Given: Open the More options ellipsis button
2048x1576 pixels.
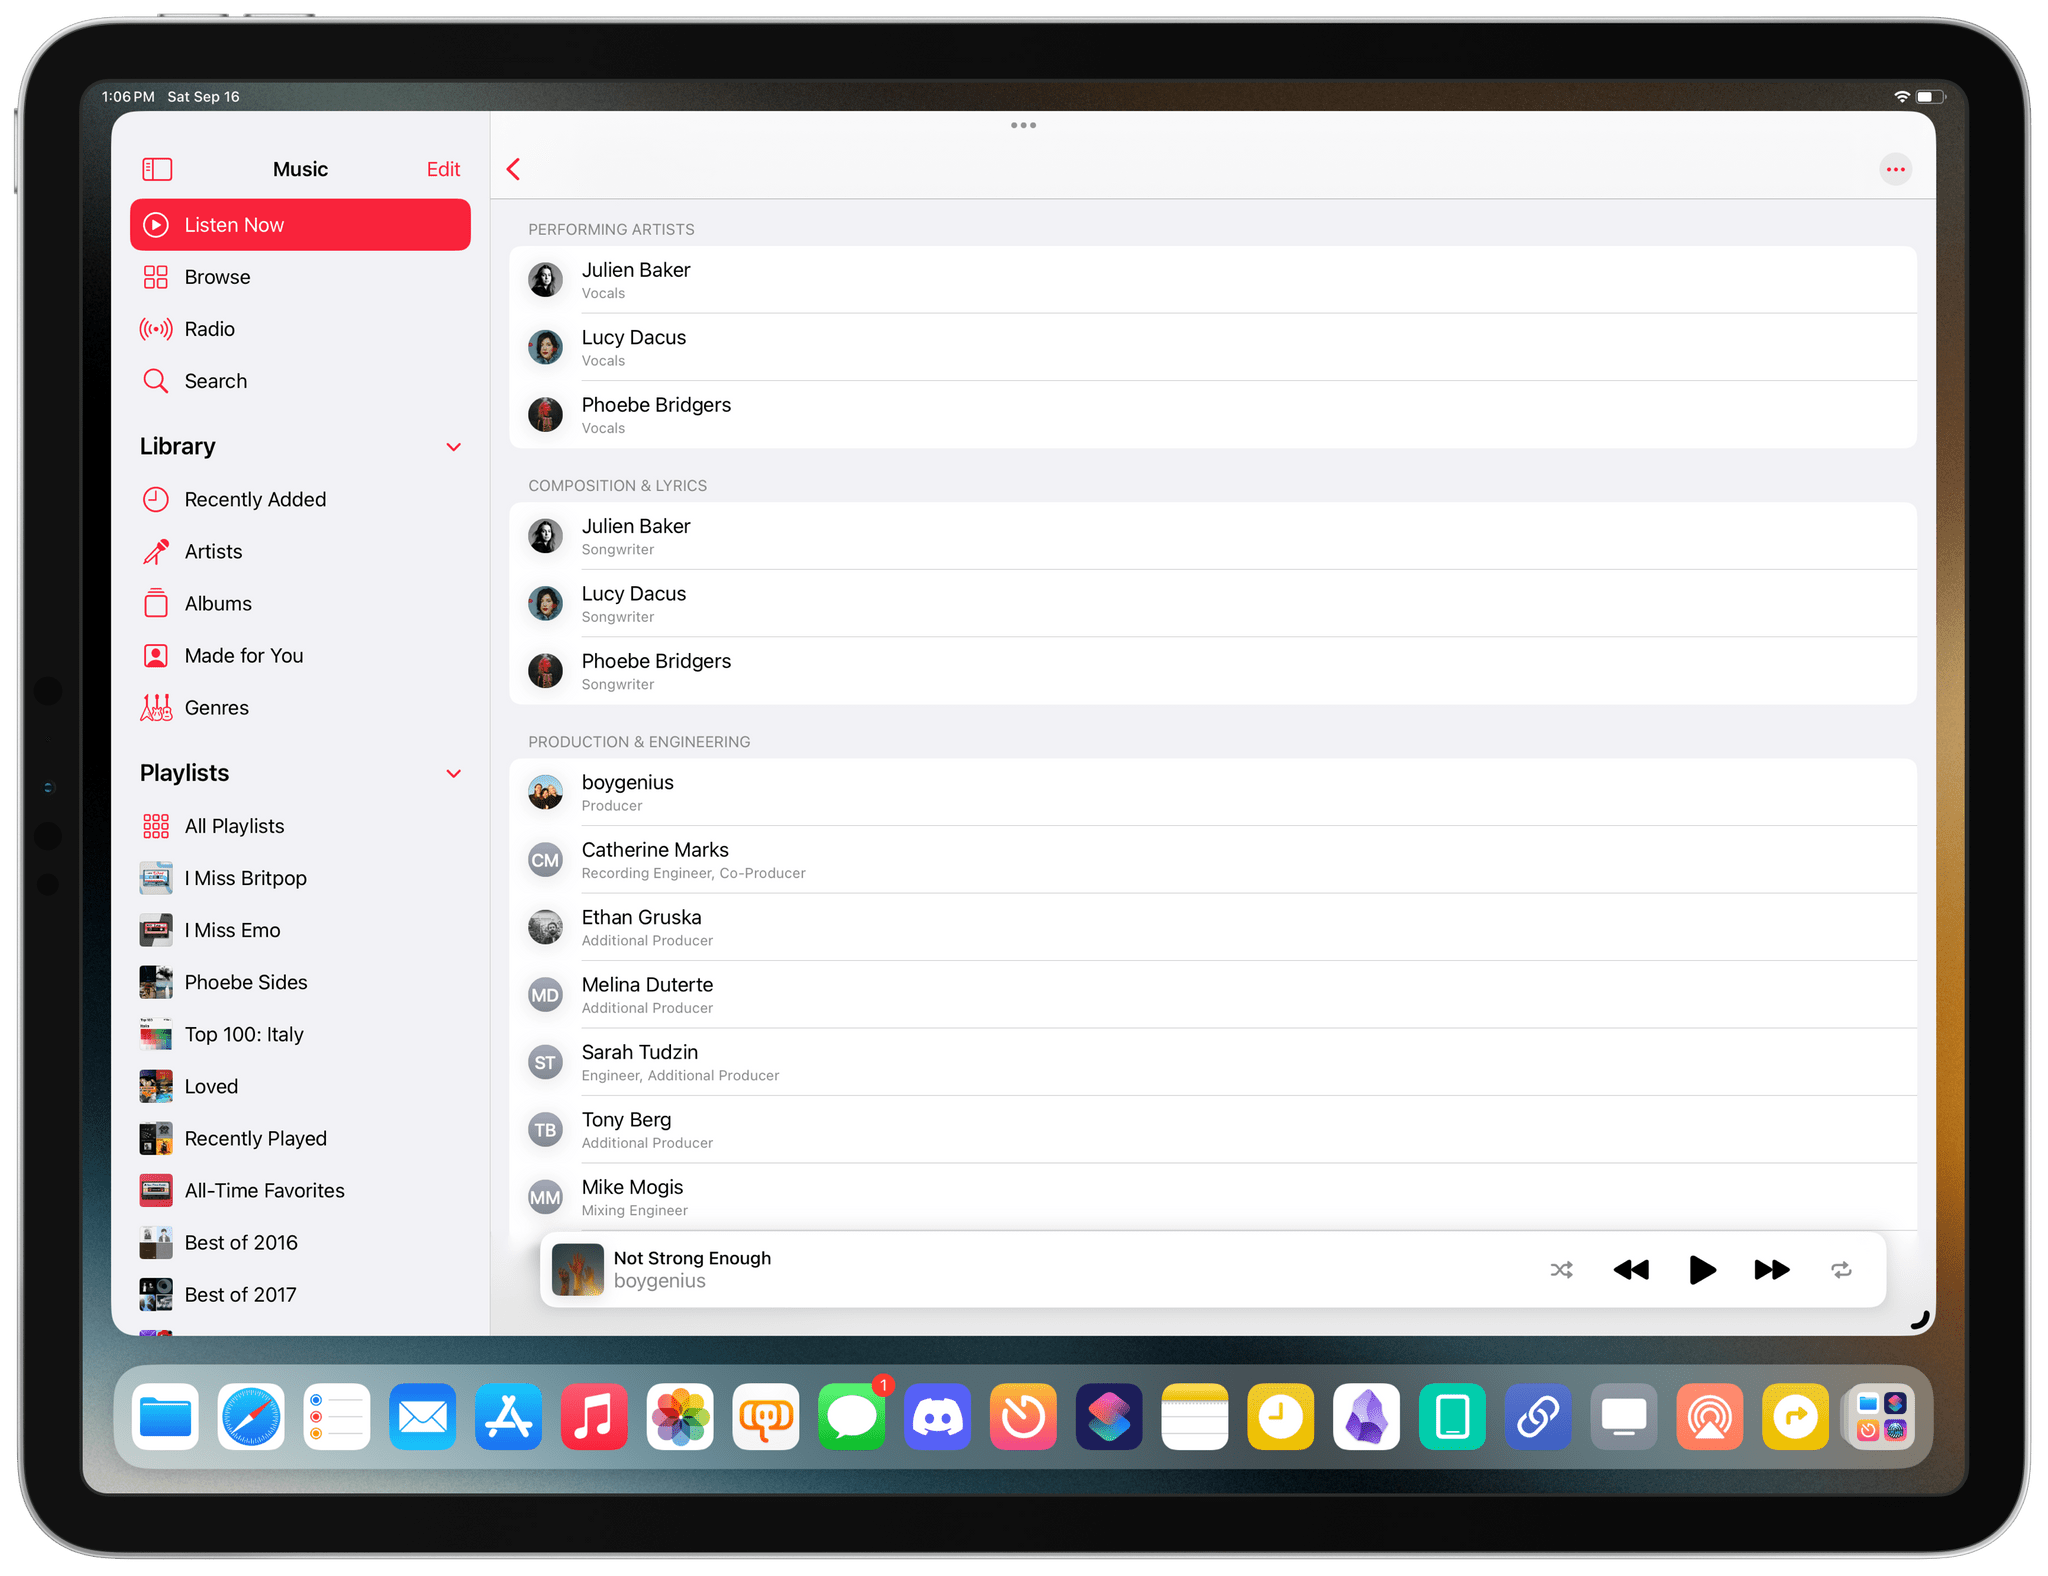Looking at the screenshot, I should point(1895,169).
